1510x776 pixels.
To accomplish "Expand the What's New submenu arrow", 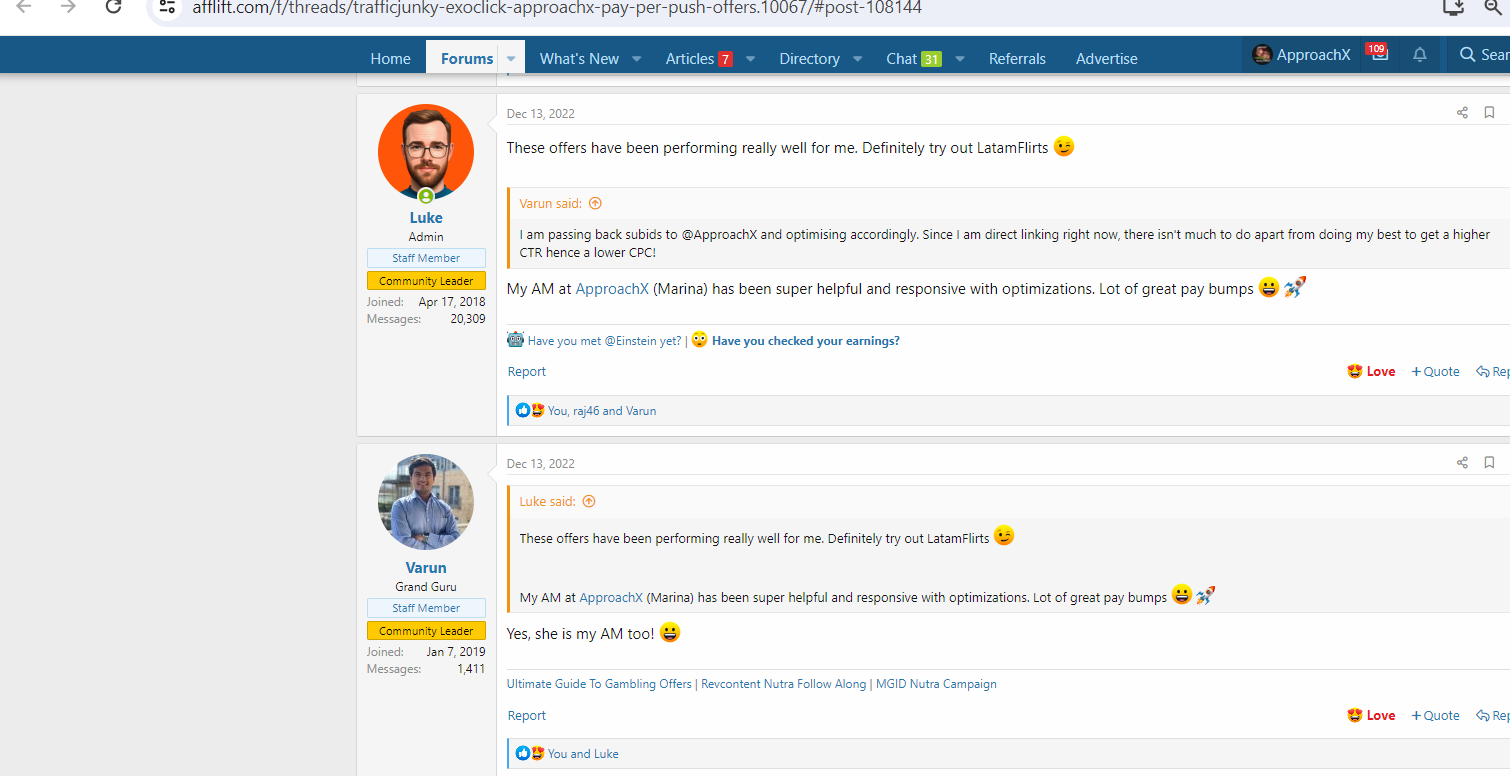I will (x=637, y=58).
